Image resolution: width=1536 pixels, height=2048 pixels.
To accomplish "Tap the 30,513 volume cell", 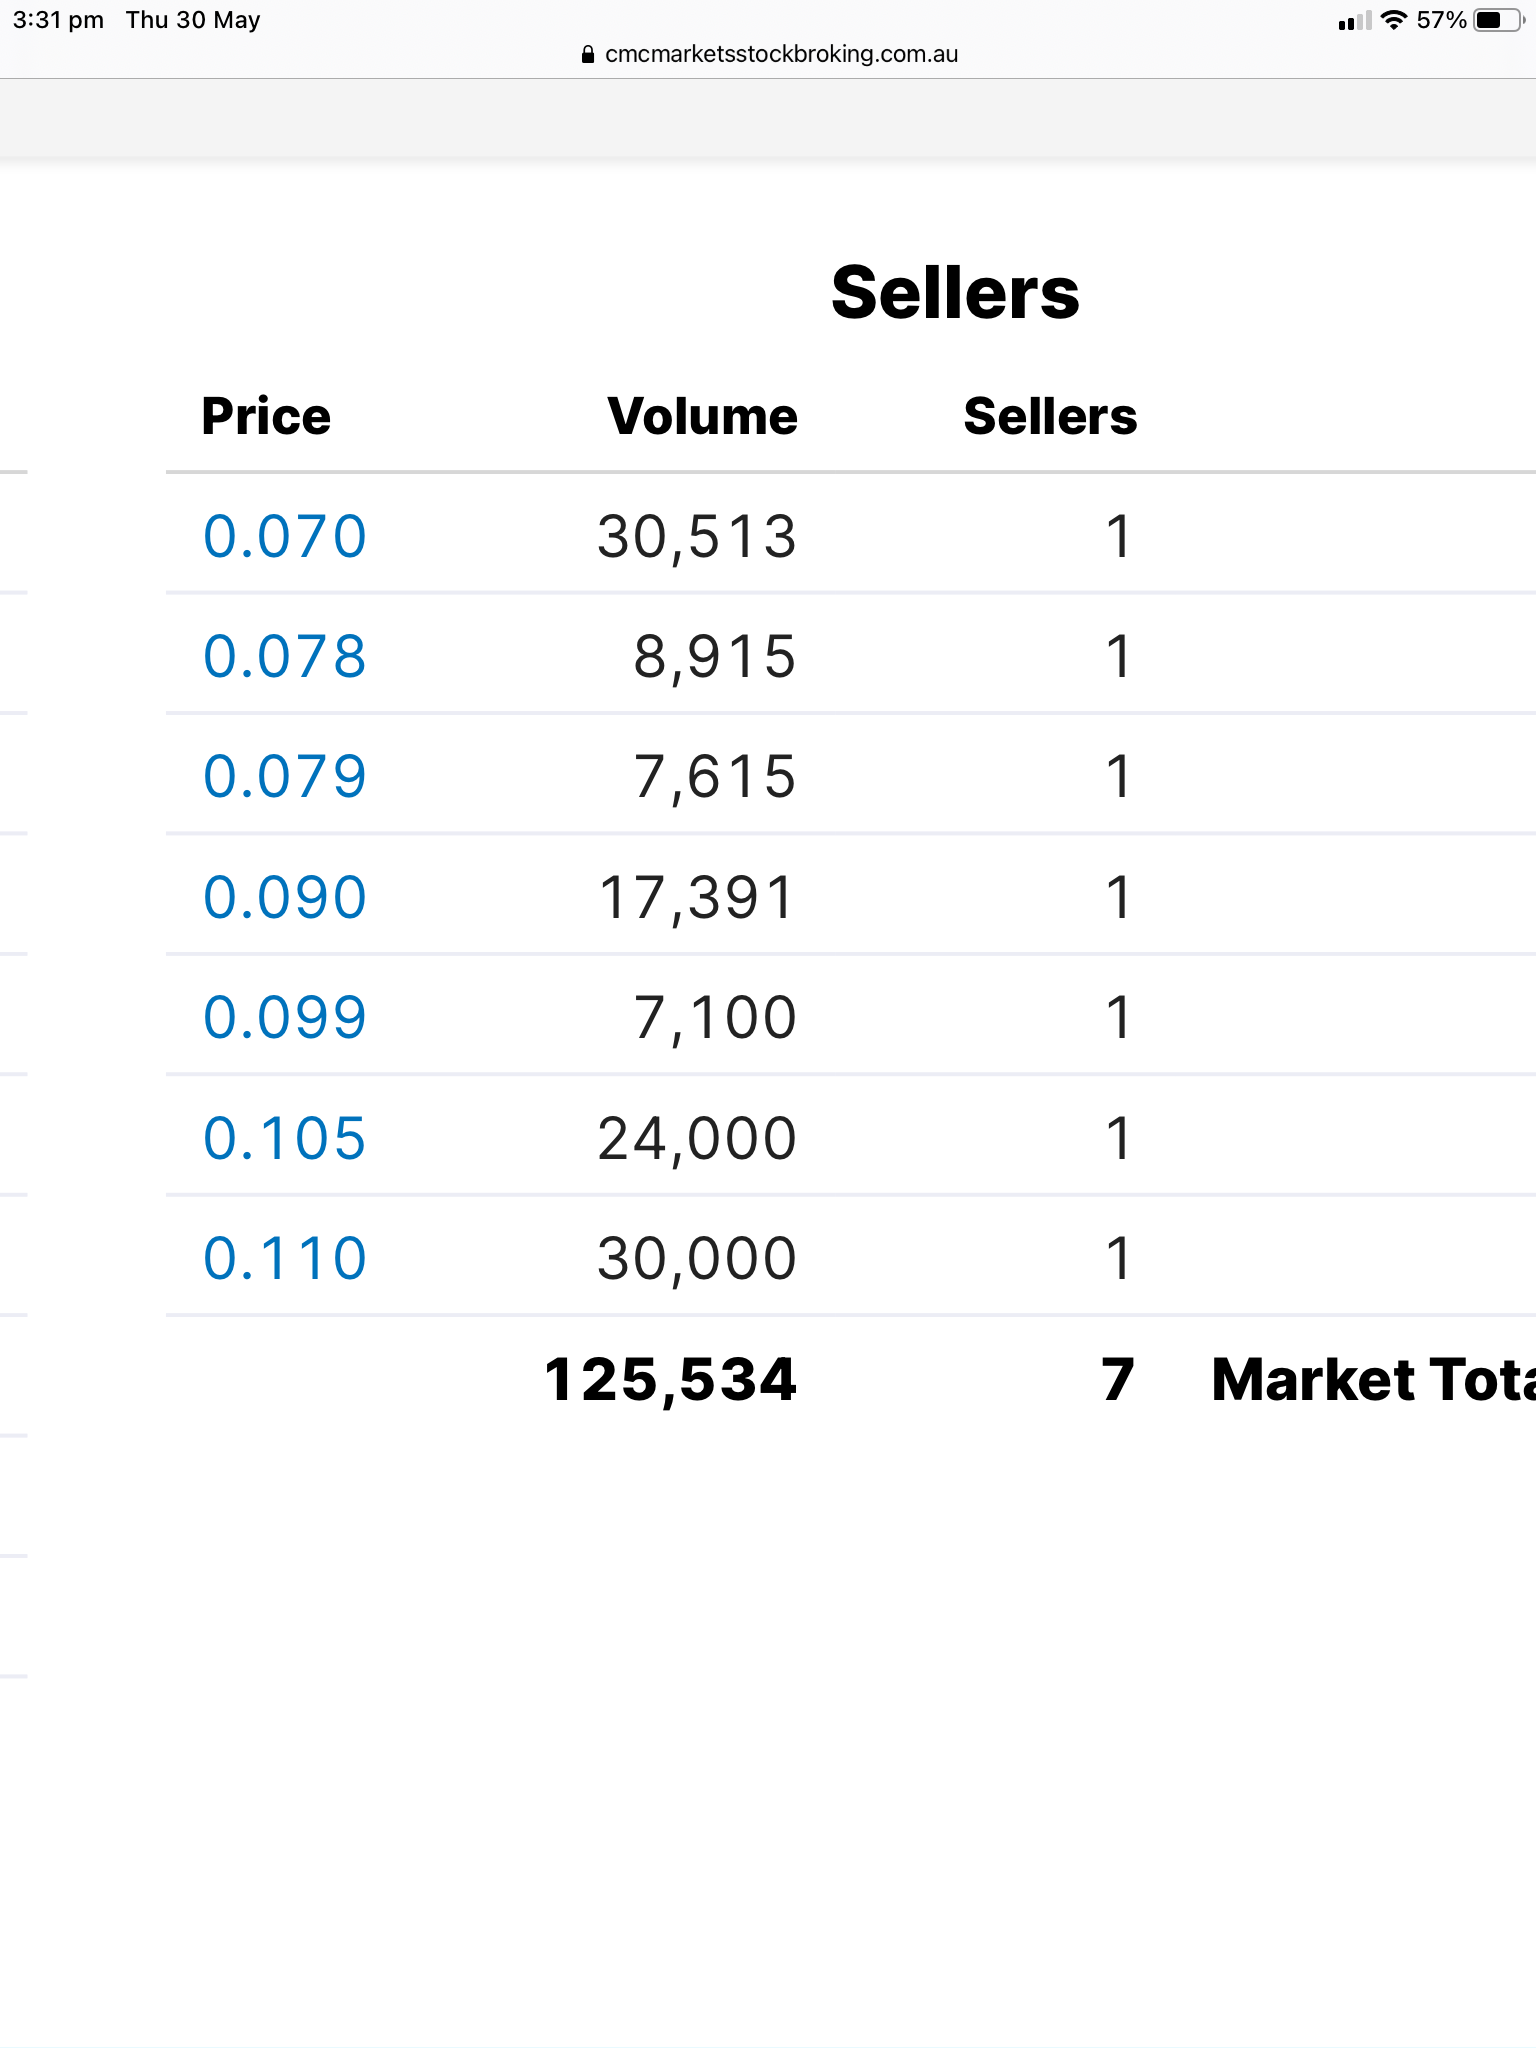I will pos(697,537).
